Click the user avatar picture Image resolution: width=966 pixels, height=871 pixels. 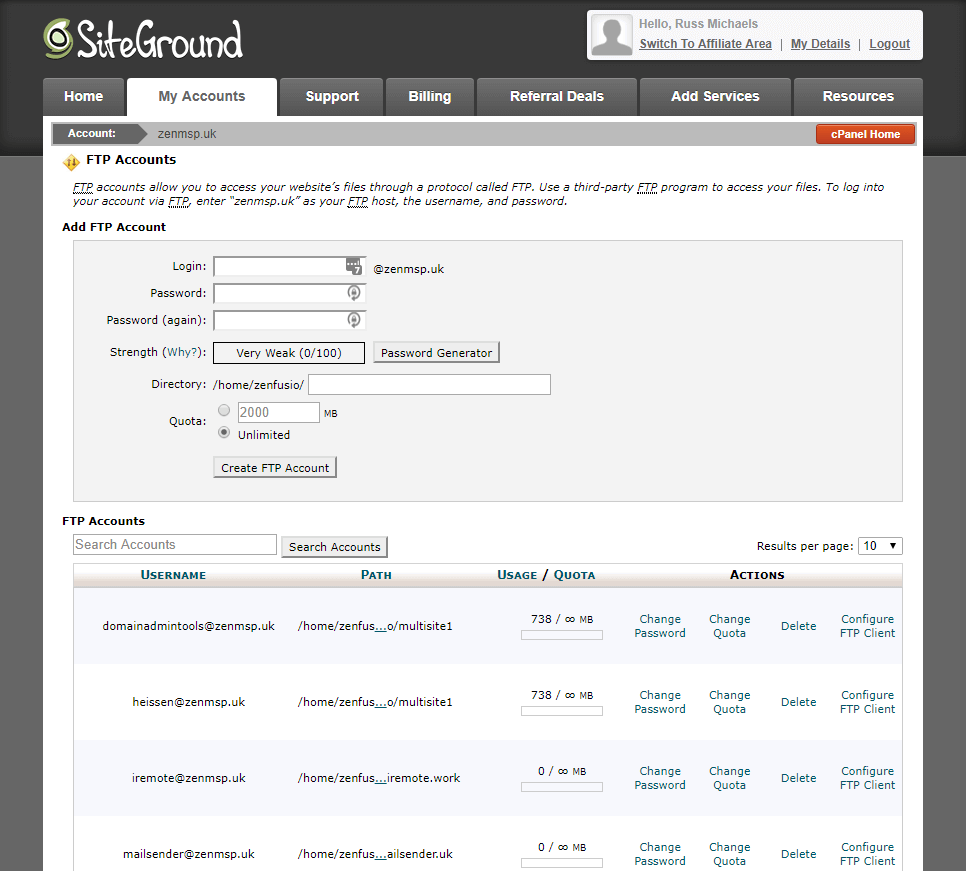pos(612,35)
